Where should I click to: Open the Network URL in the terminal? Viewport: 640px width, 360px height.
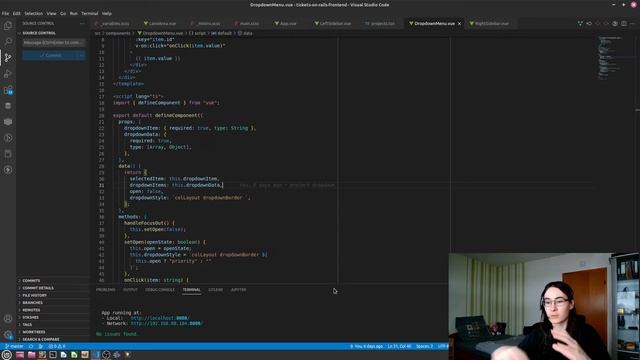[166, 324]
